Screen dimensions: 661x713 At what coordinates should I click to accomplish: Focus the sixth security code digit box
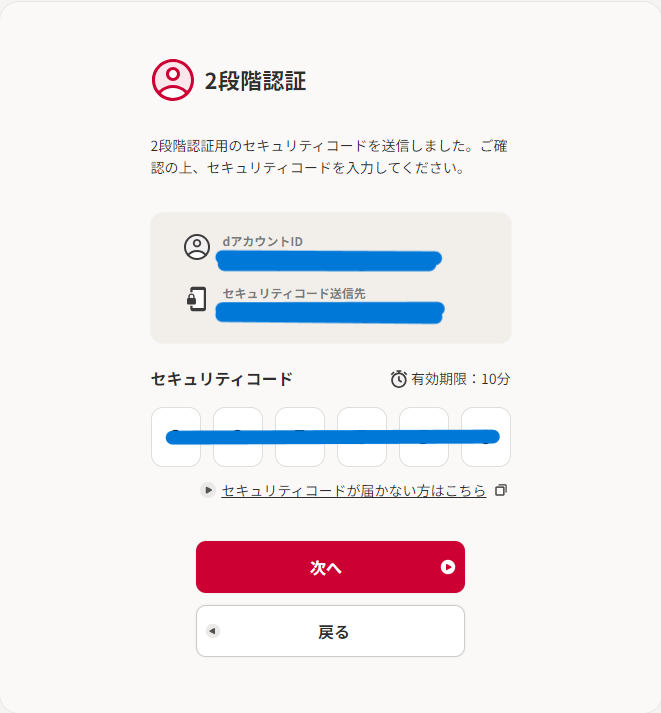pos(486,437)
